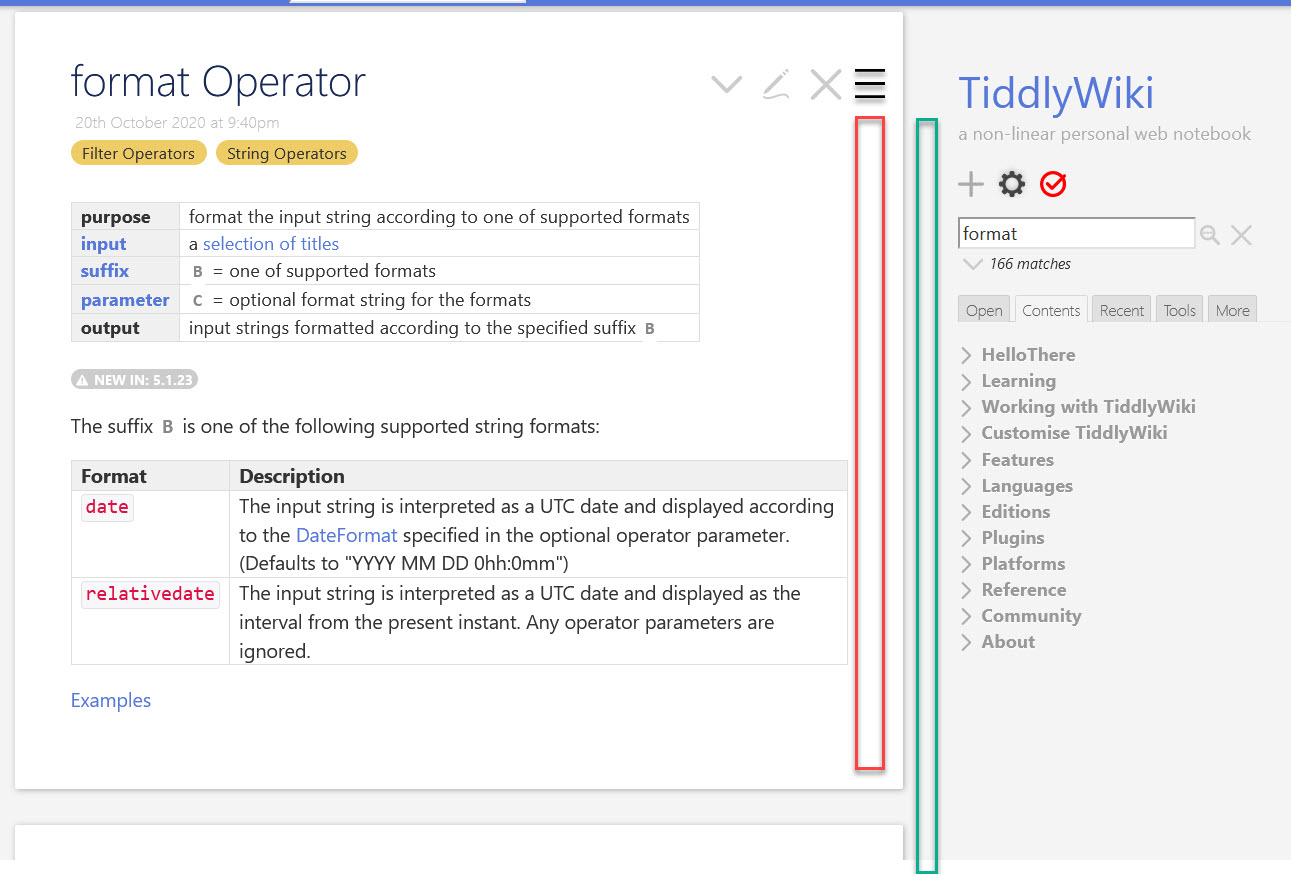Click the red checkmark save icon
Image resolution: width=1291 pixels, height=874 pixels.
[1053, 184]
